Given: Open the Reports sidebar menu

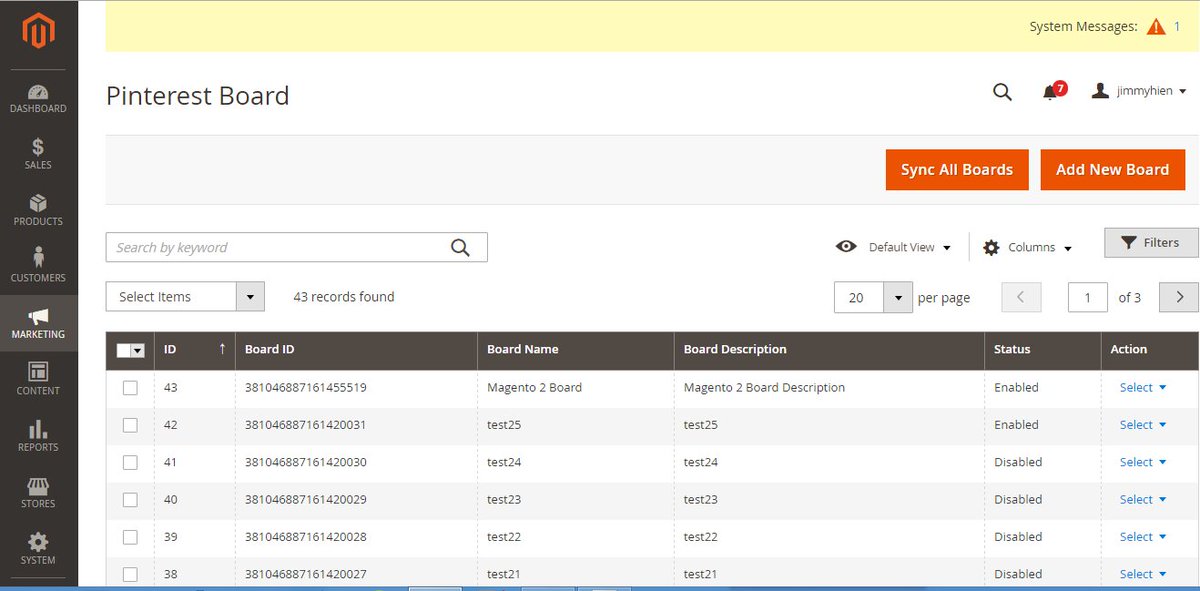Looking at the screenshot, I should coord(38,436).
